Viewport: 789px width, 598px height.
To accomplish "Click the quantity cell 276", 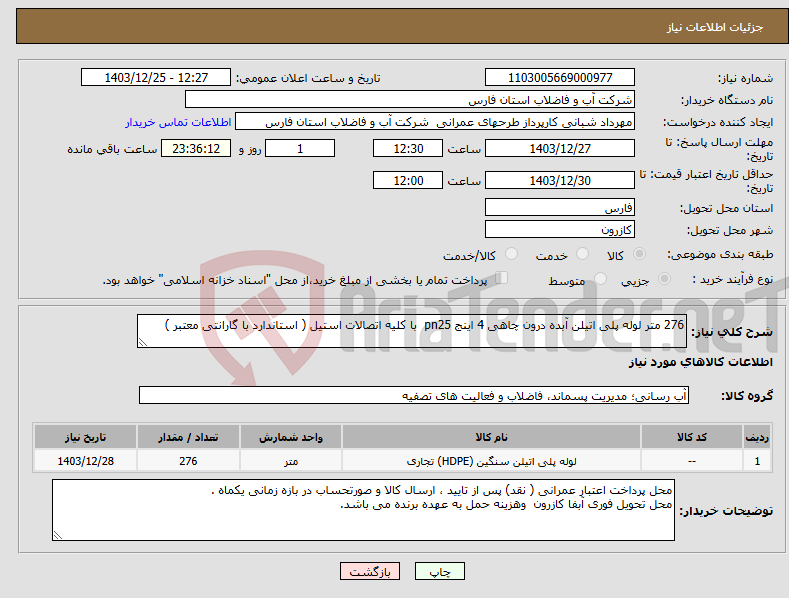I will point(188,461).
